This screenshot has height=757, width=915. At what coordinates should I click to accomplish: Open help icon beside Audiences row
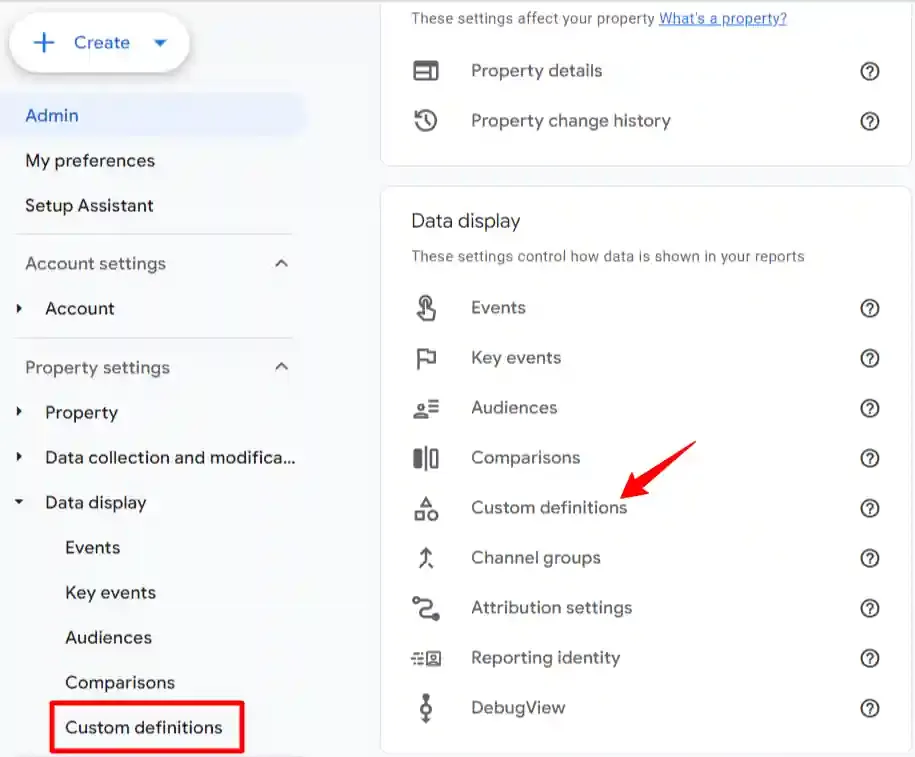tap(869, 408)
